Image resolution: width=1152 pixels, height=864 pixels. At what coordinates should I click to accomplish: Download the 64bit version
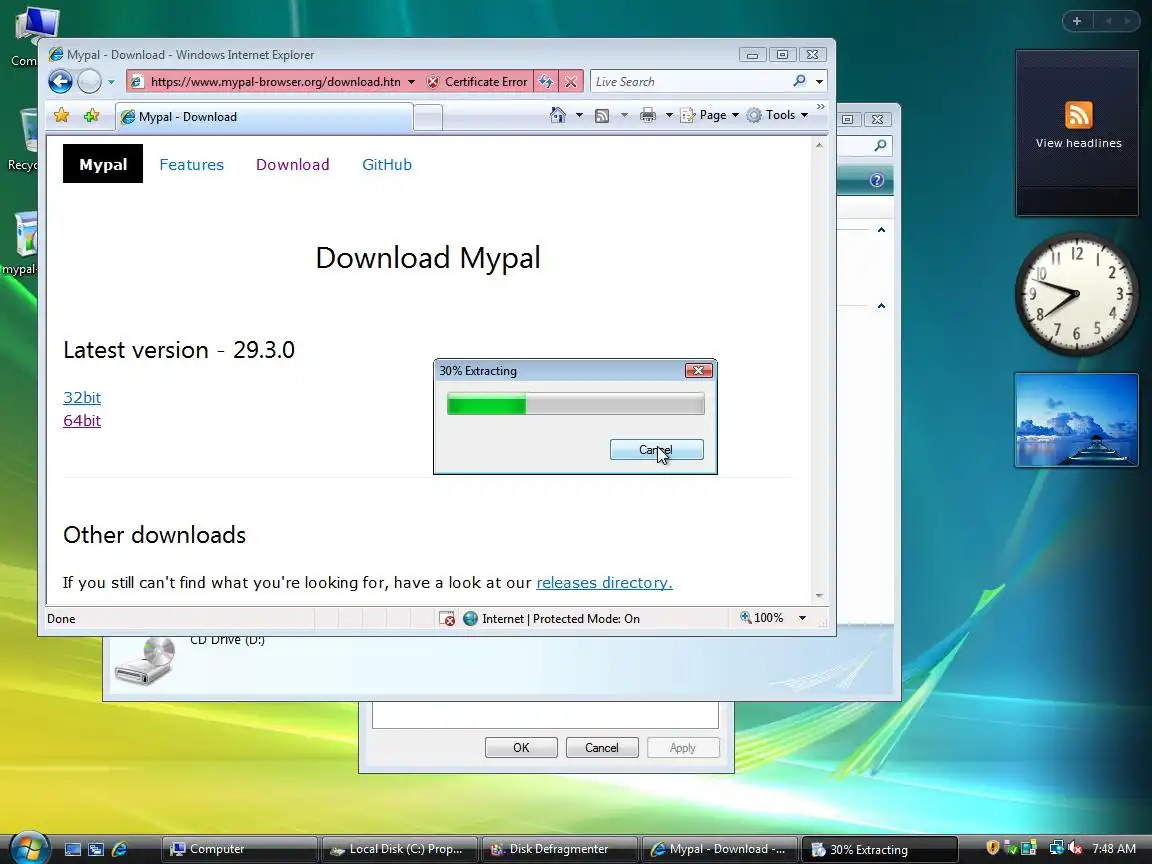(82, 420)
